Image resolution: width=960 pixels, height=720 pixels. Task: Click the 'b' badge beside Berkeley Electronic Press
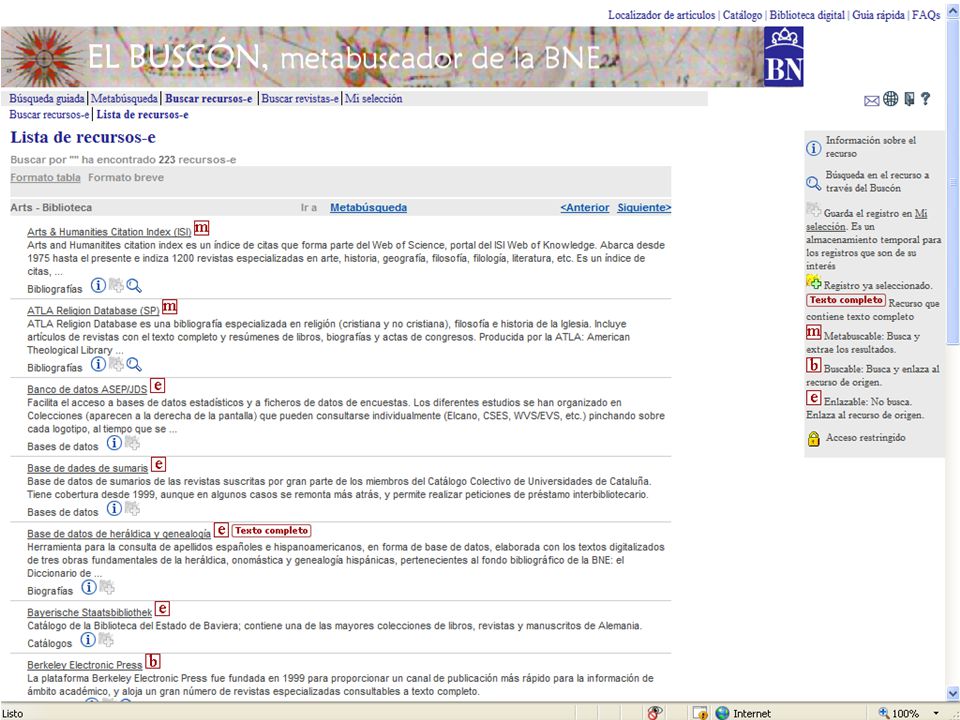tap(153, 661)
